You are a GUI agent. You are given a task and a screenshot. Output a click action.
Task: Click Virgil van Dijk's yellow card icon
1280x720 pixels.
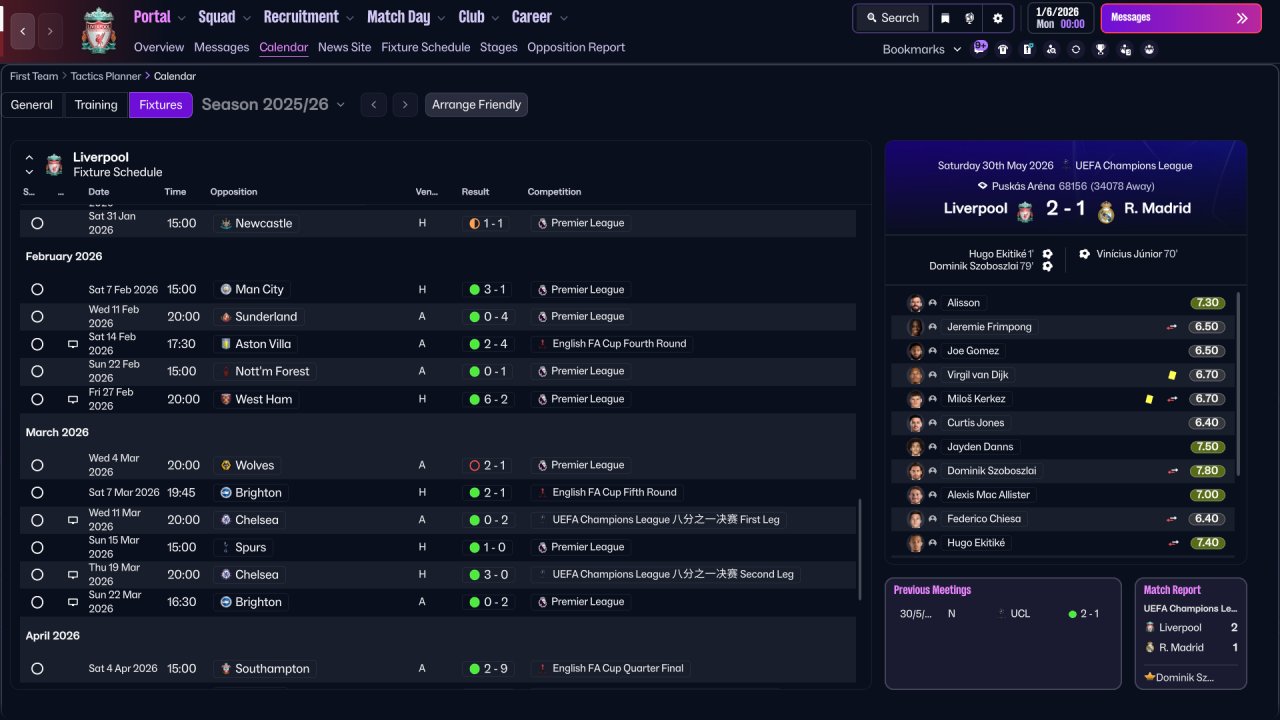pos(1172,375)
